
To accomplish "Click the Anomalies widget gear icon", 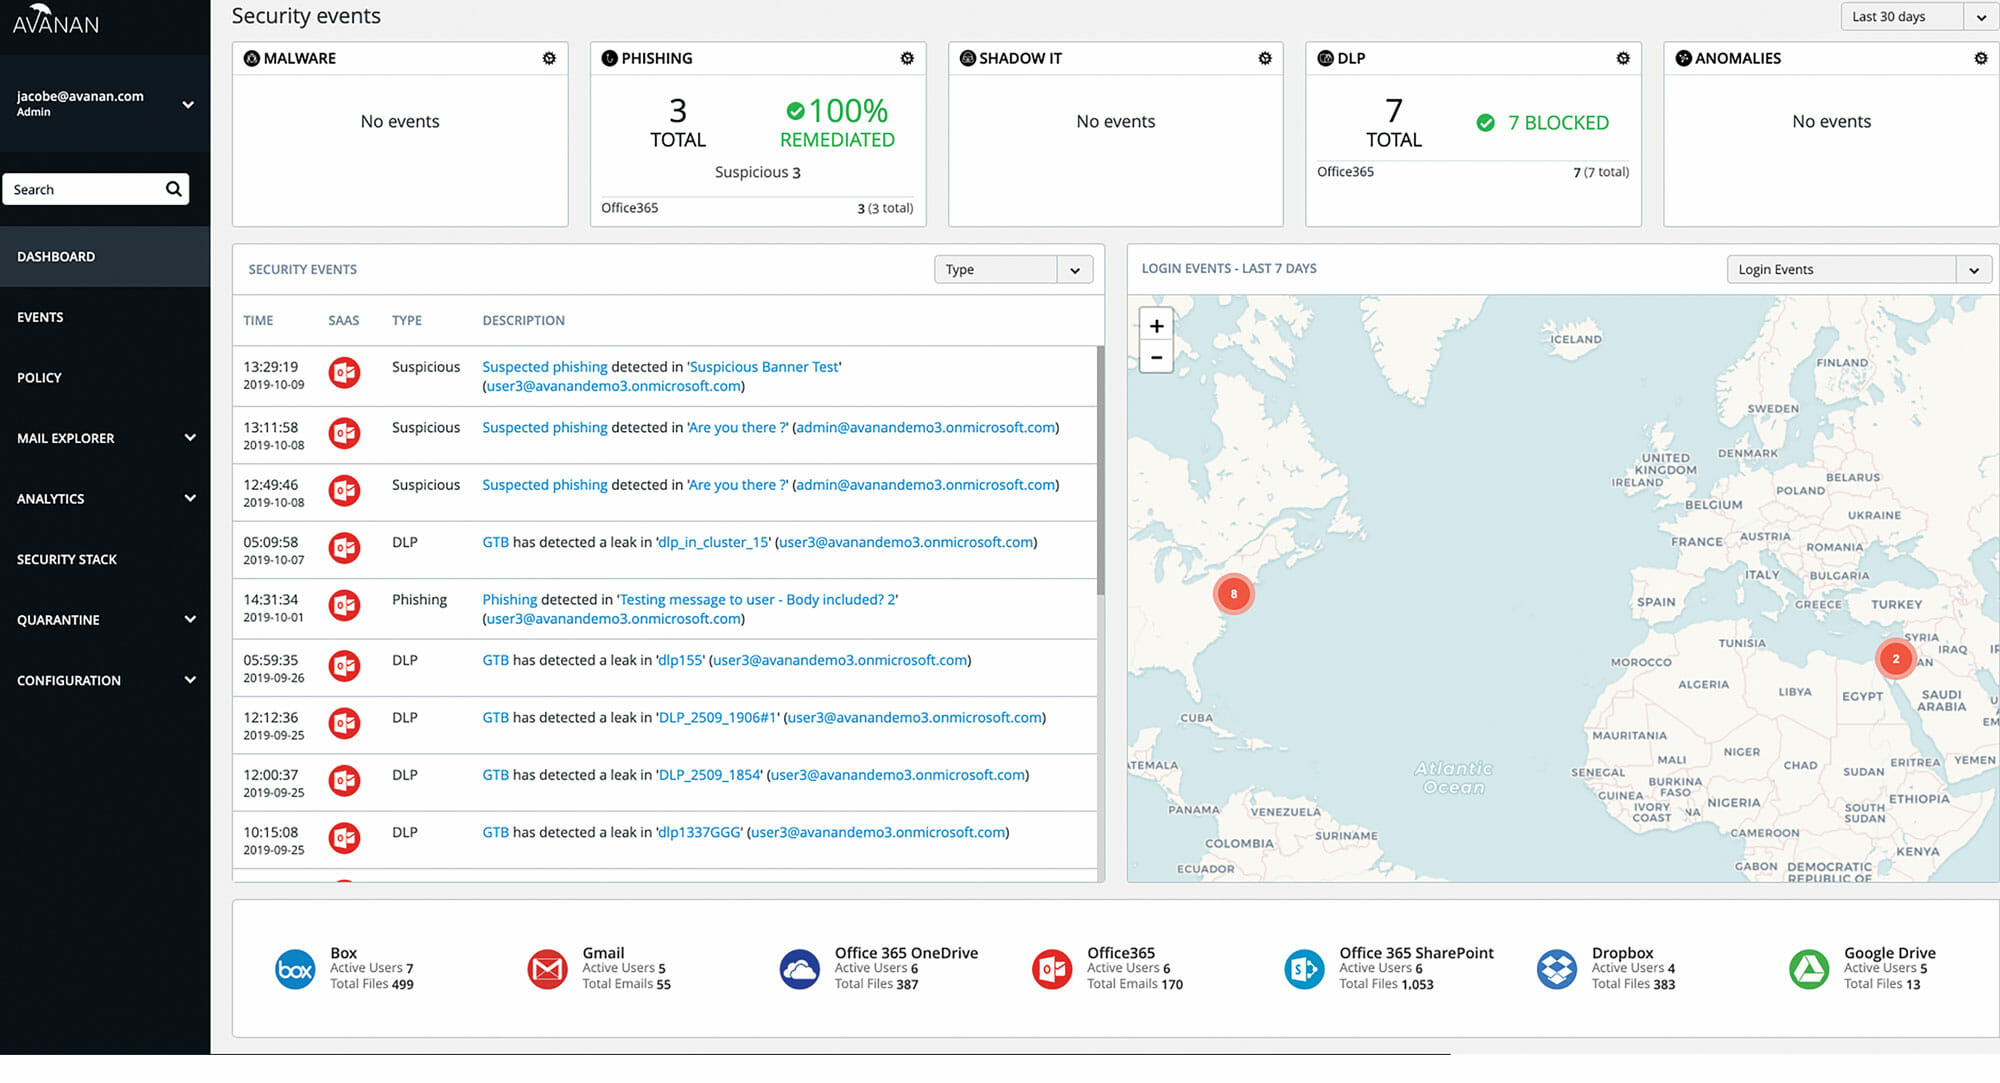I will coord(1981,58).
